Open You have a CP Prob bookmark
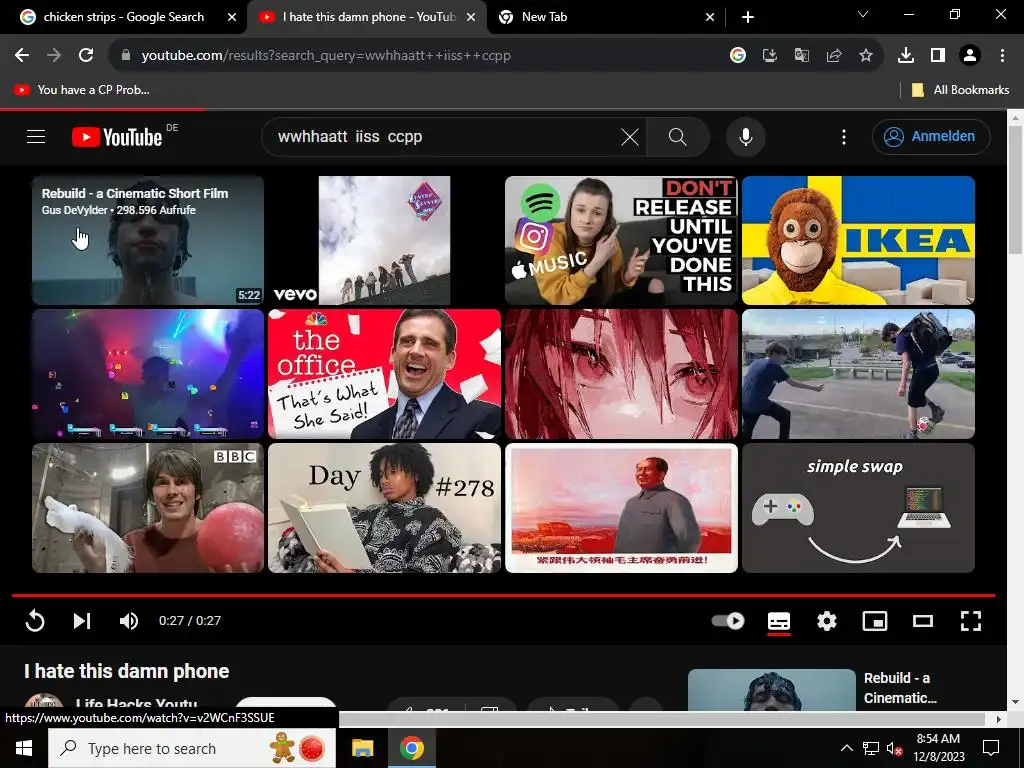Image resolution: width=1024 pixels, height=768 pixels. 82,90
